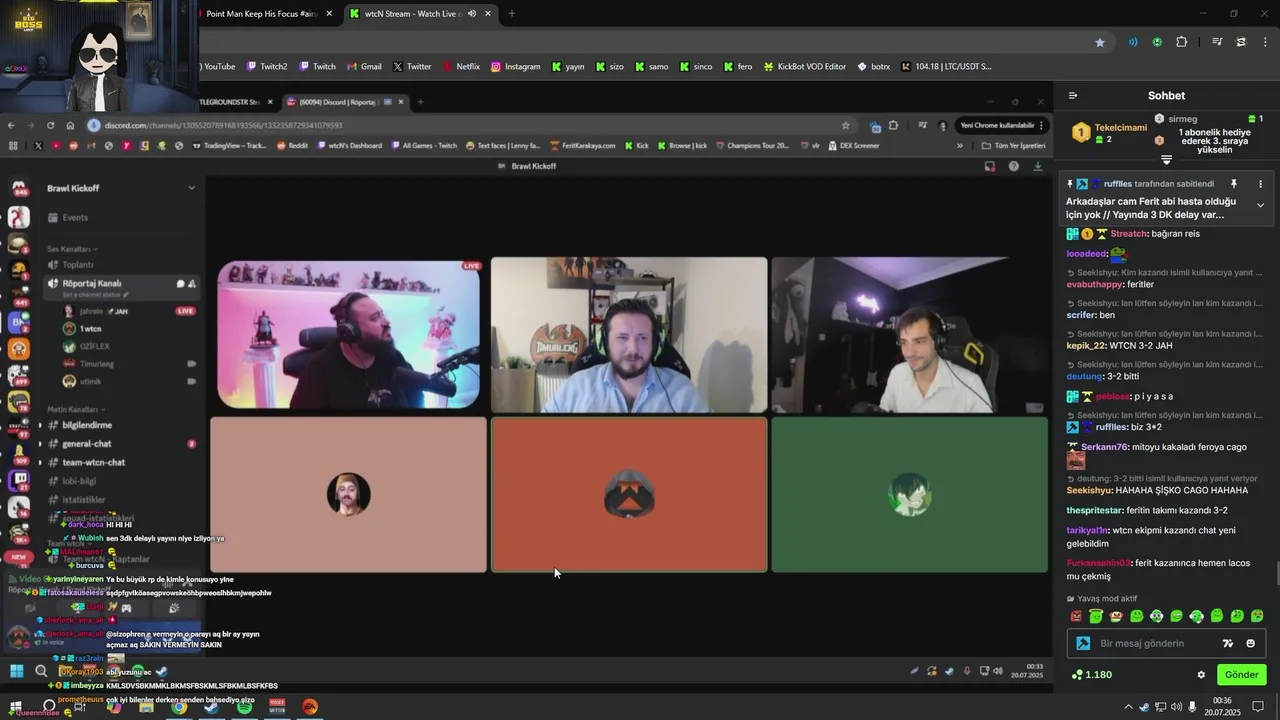Show hidden system tray icons
Screen dimensions: 1280x720
point(1128,707)
